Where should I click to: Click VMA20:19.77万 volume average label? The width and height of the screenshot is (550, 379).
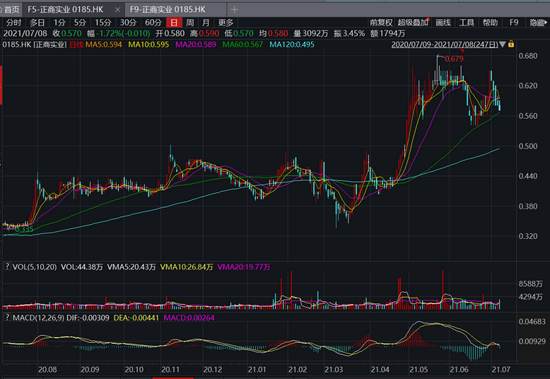(x=244, y=267)
